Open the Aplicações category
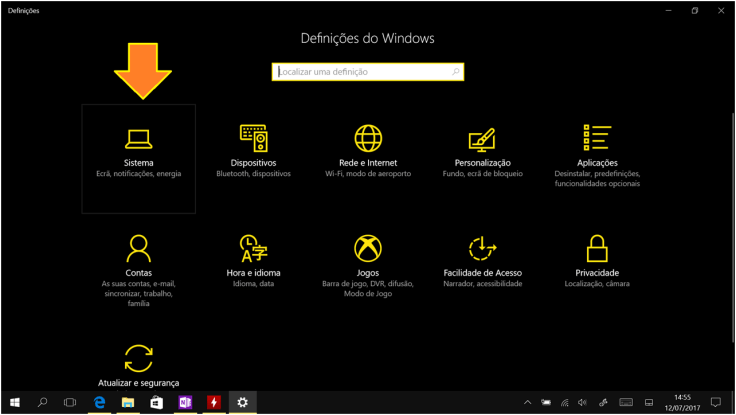Screen dimensions: 736x415 pos(597,152)
